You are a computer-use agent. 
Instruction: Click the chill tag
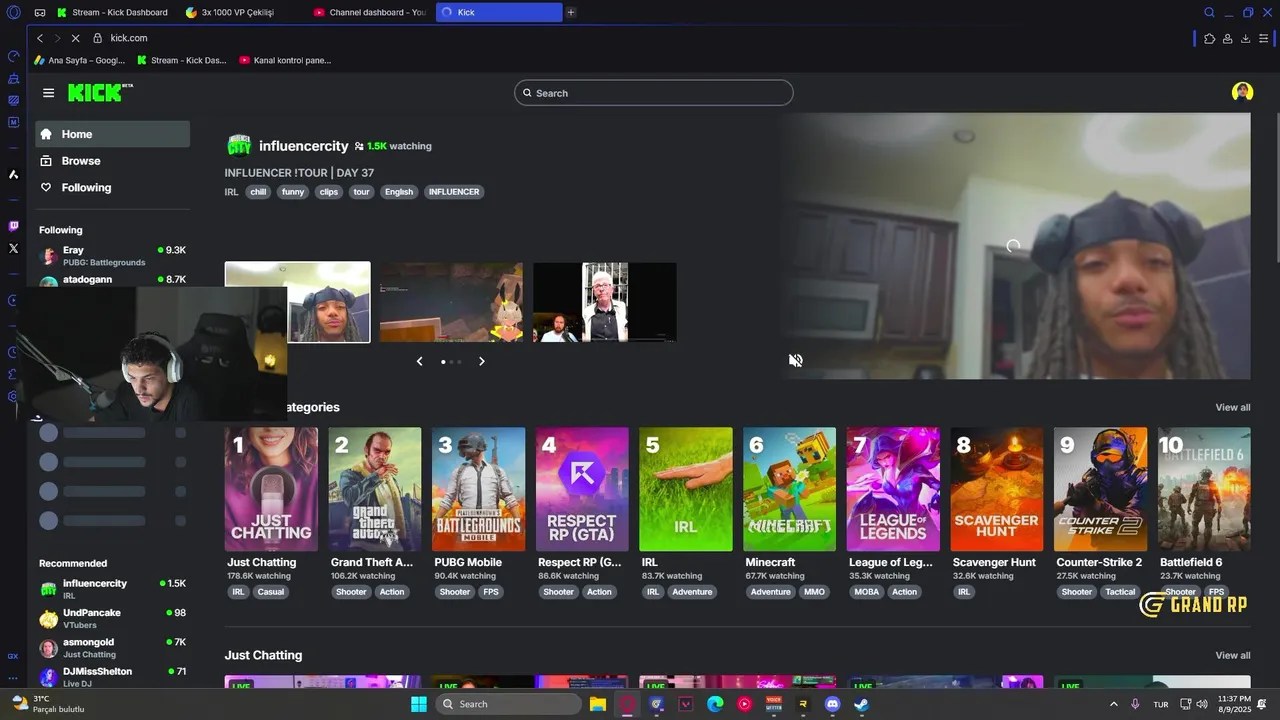click(258, 192)
